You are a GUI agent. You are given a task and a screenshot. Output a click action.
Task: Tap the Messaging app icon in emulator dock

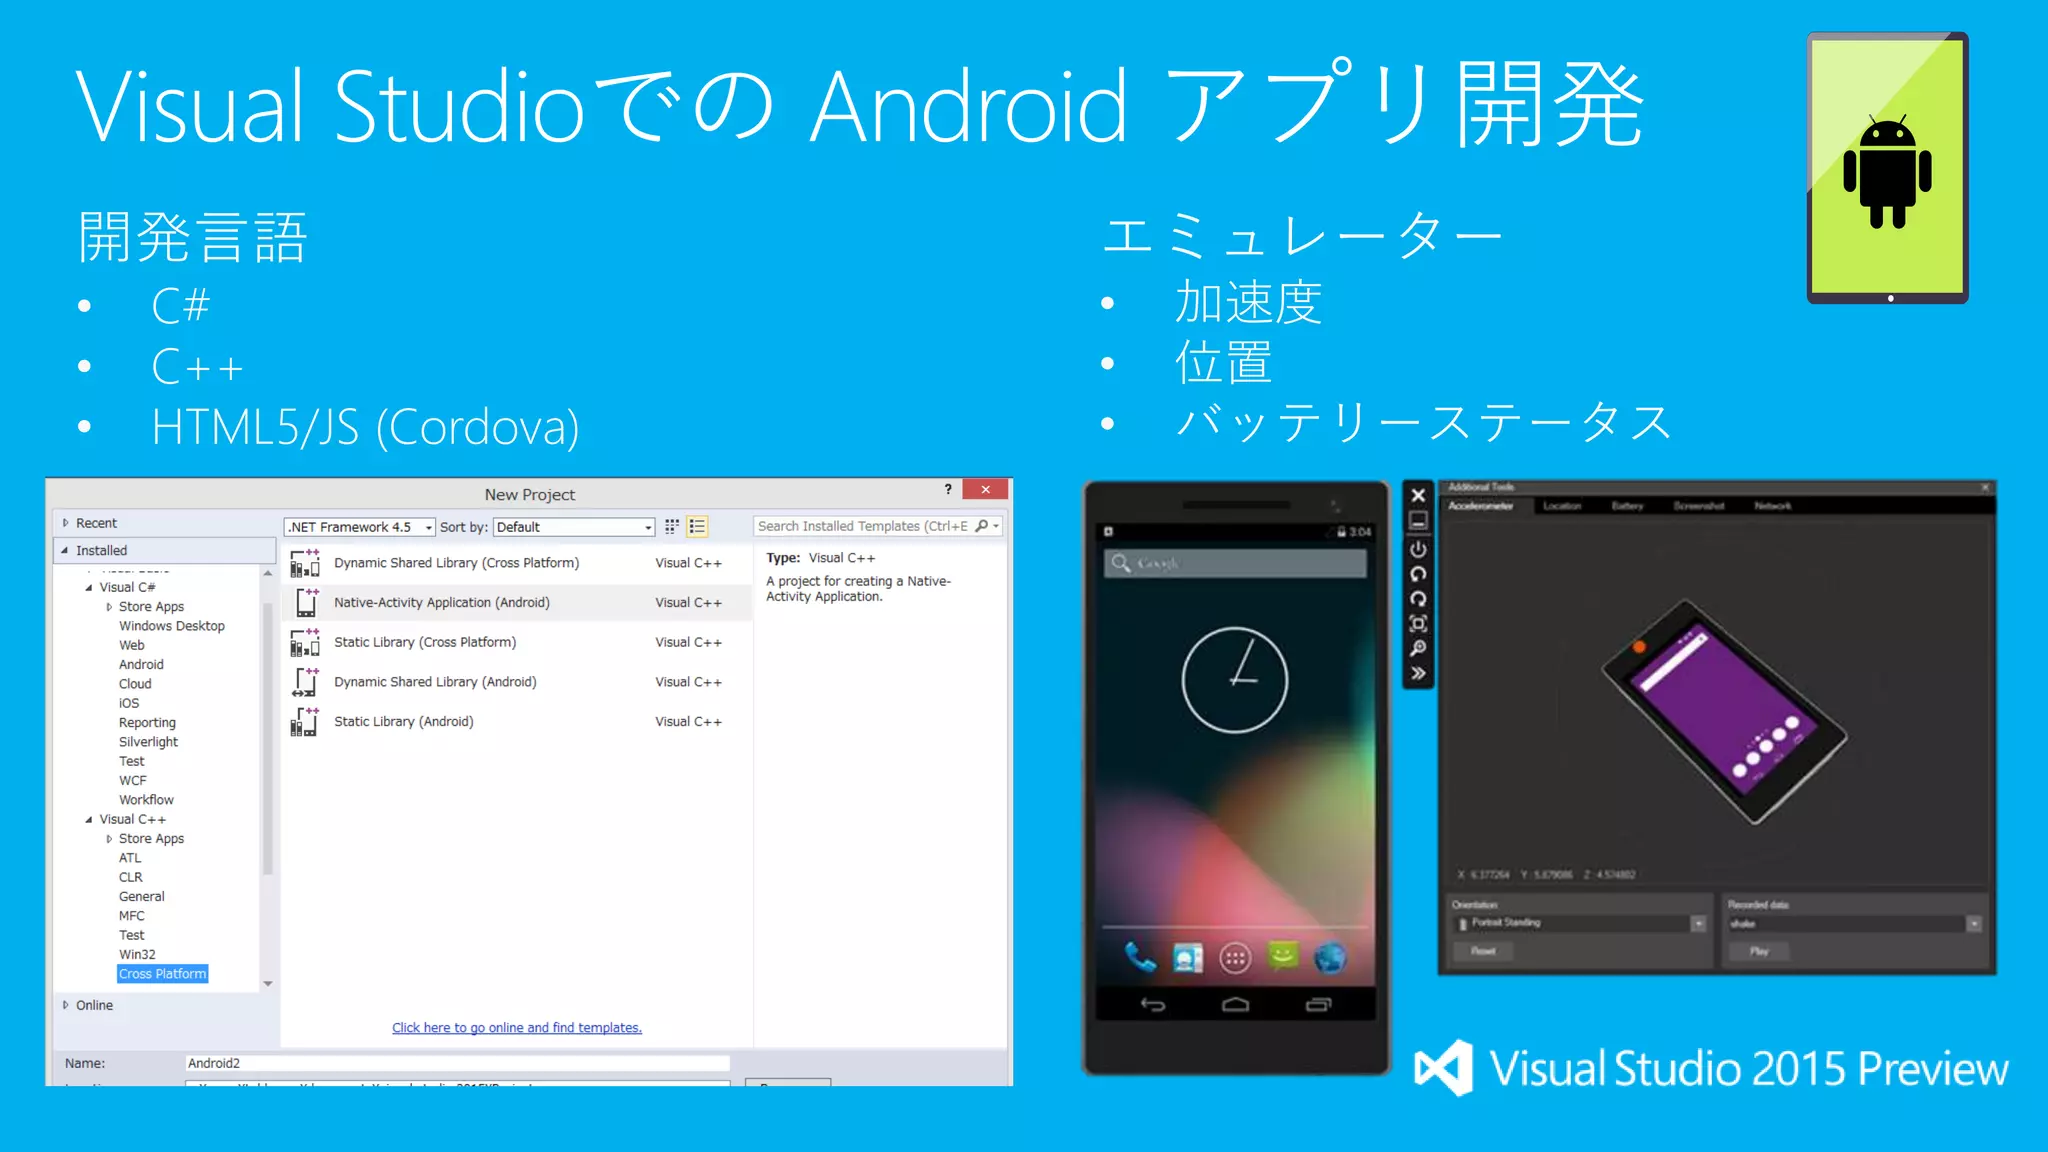click(1283, 957)
